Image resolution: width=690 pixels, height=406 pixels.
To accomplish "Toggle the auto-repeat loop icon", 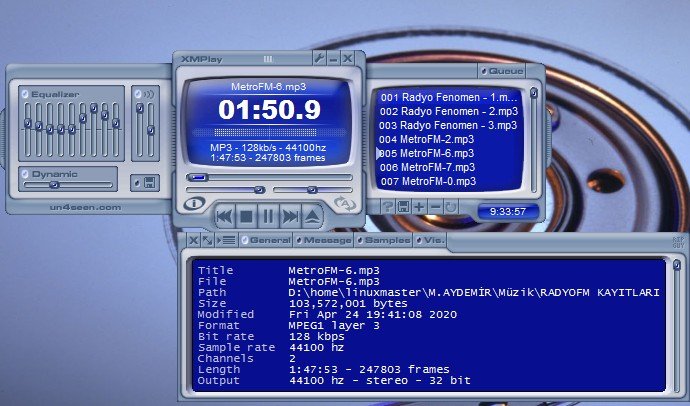I will tap(344, 203).
